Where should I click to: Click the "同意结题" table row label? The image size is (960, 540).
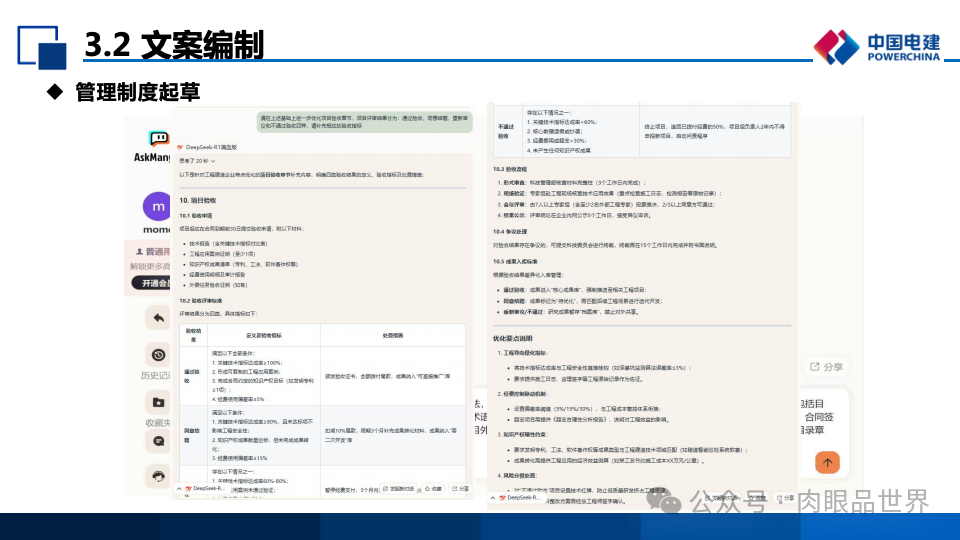click(192, 435)
